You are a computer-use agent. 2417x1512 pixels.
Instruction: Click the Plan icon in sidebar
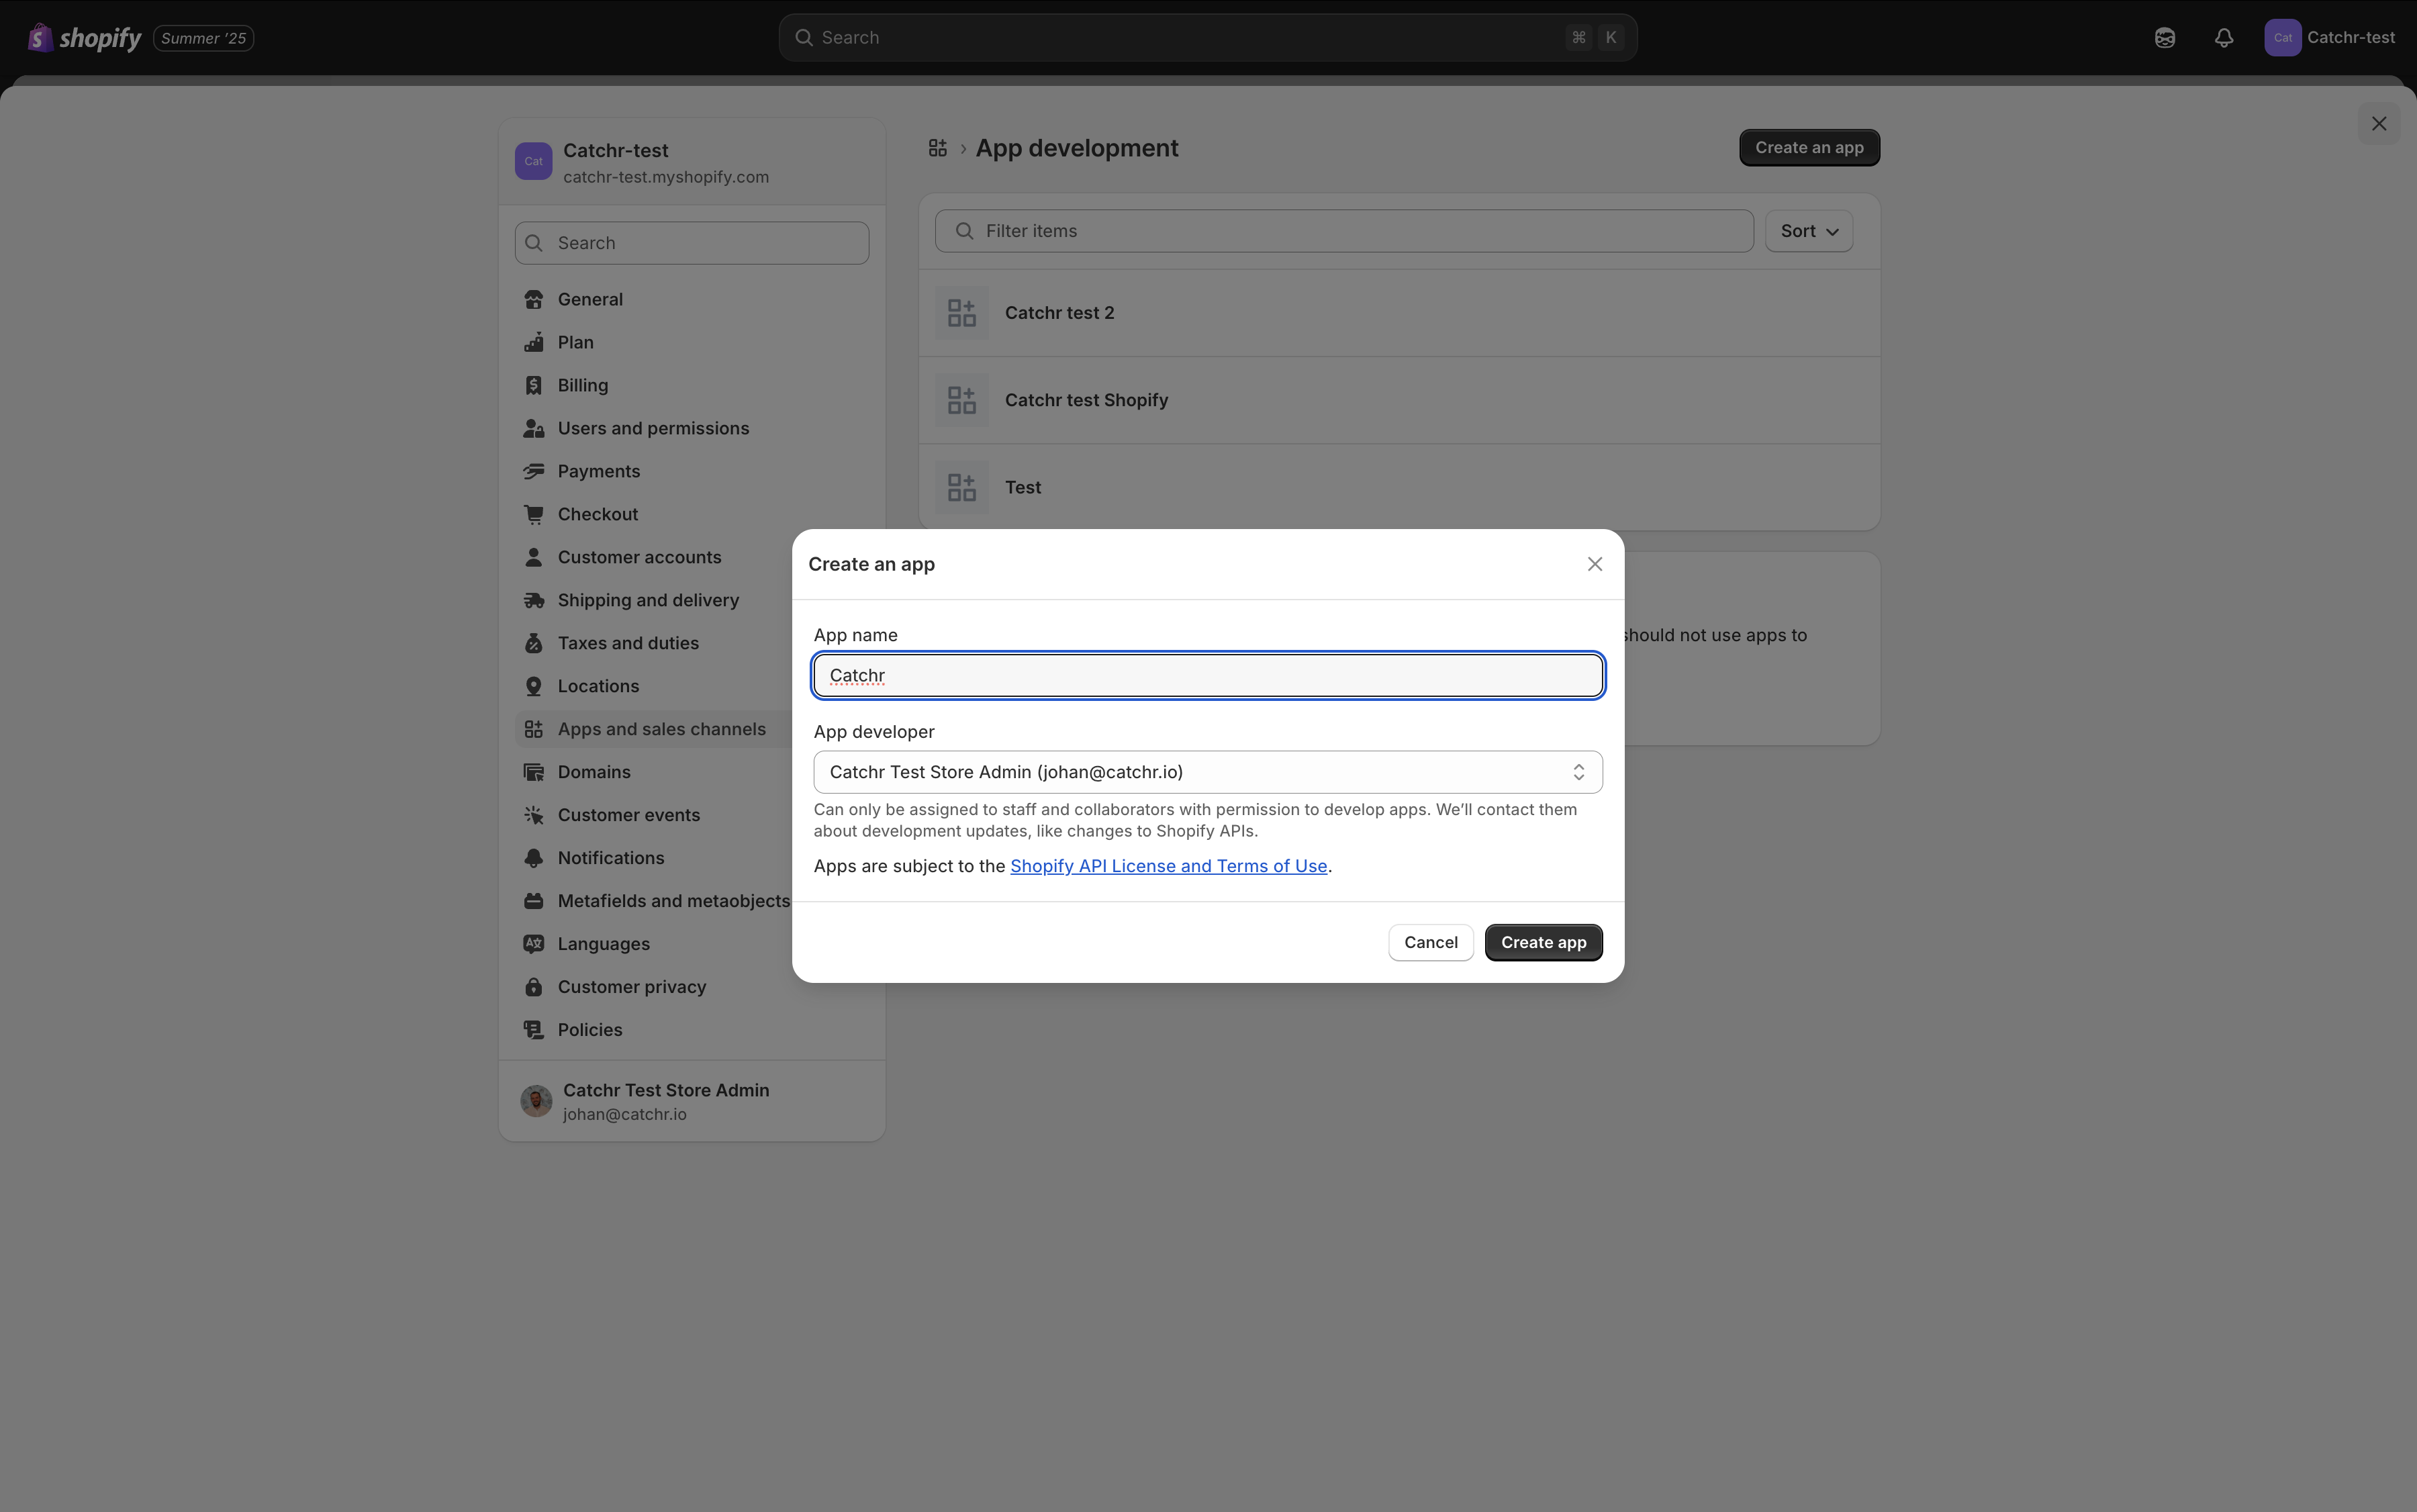(x=534, y=343)
